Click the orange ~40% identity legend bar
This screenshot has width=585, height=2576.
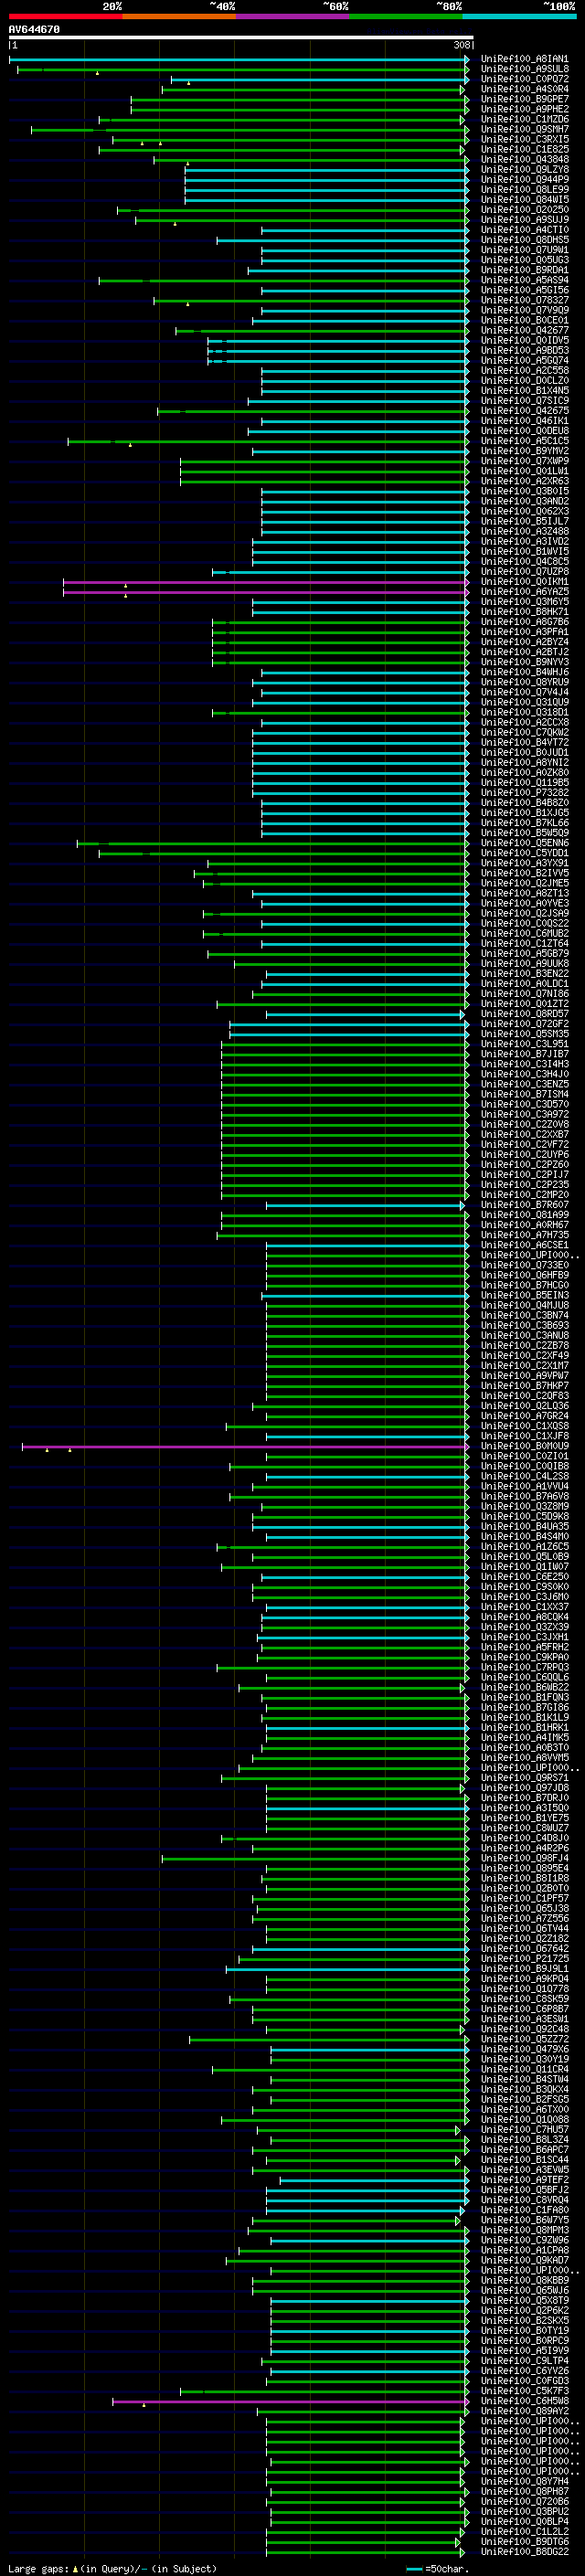pyautogui.click(x=179, y=16)
